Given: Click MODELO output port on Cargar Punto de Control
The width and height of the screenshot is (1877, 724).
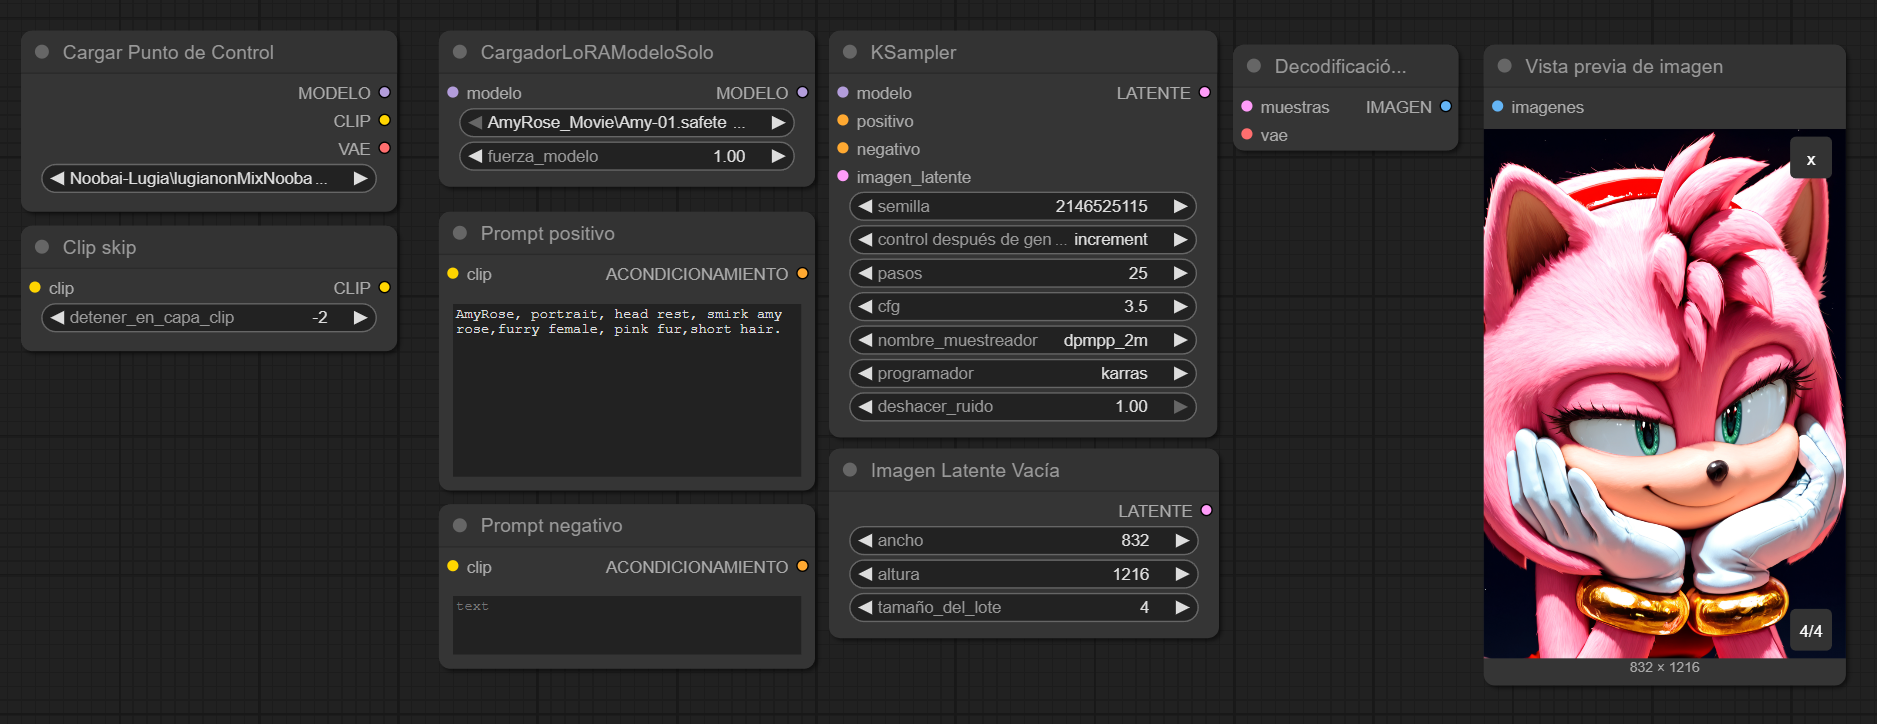Looking at the screenshot, I should tap(384, 92).
